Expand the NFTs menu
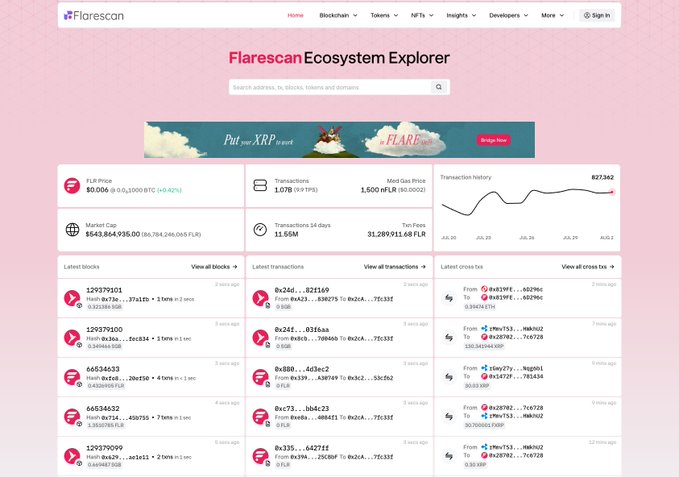The image size is (679, 477). point(422,16)
